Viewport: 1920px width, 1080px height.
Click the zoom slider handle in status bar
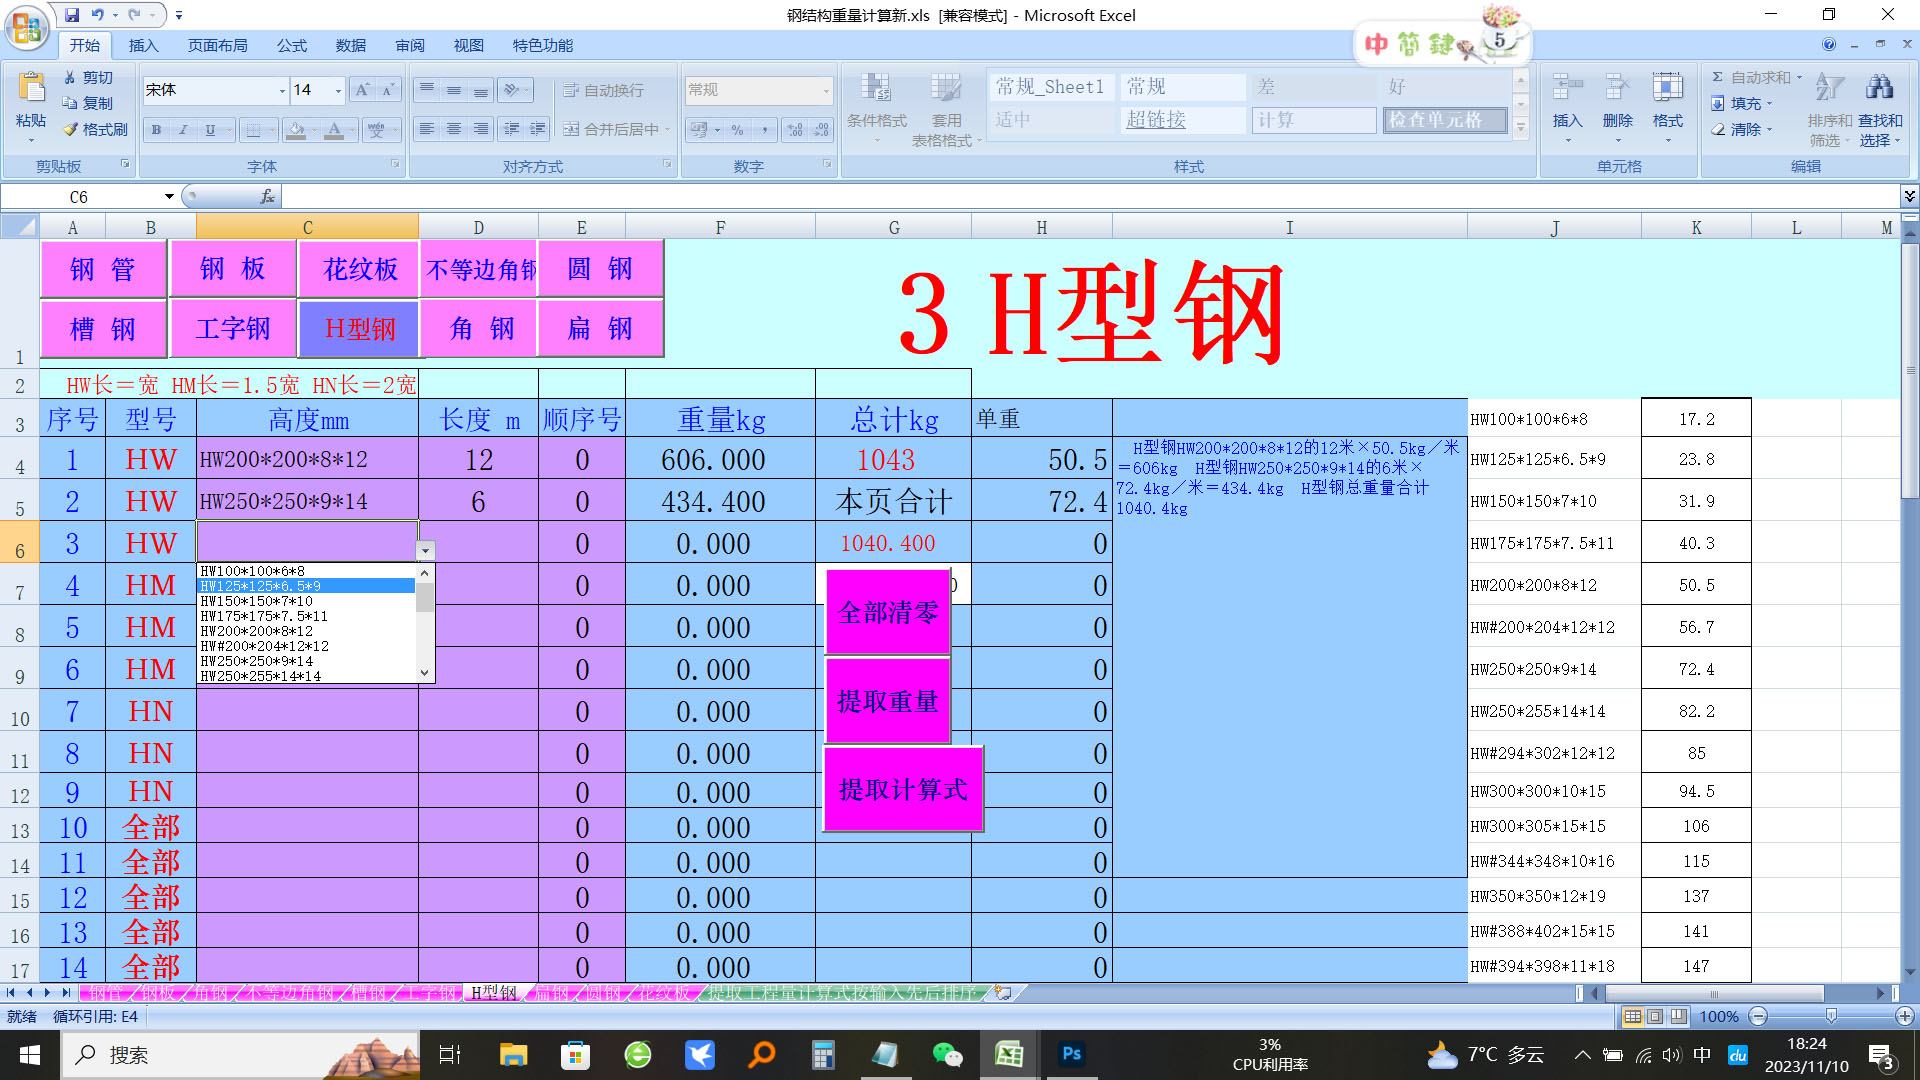click(x=1831, y=1016)
